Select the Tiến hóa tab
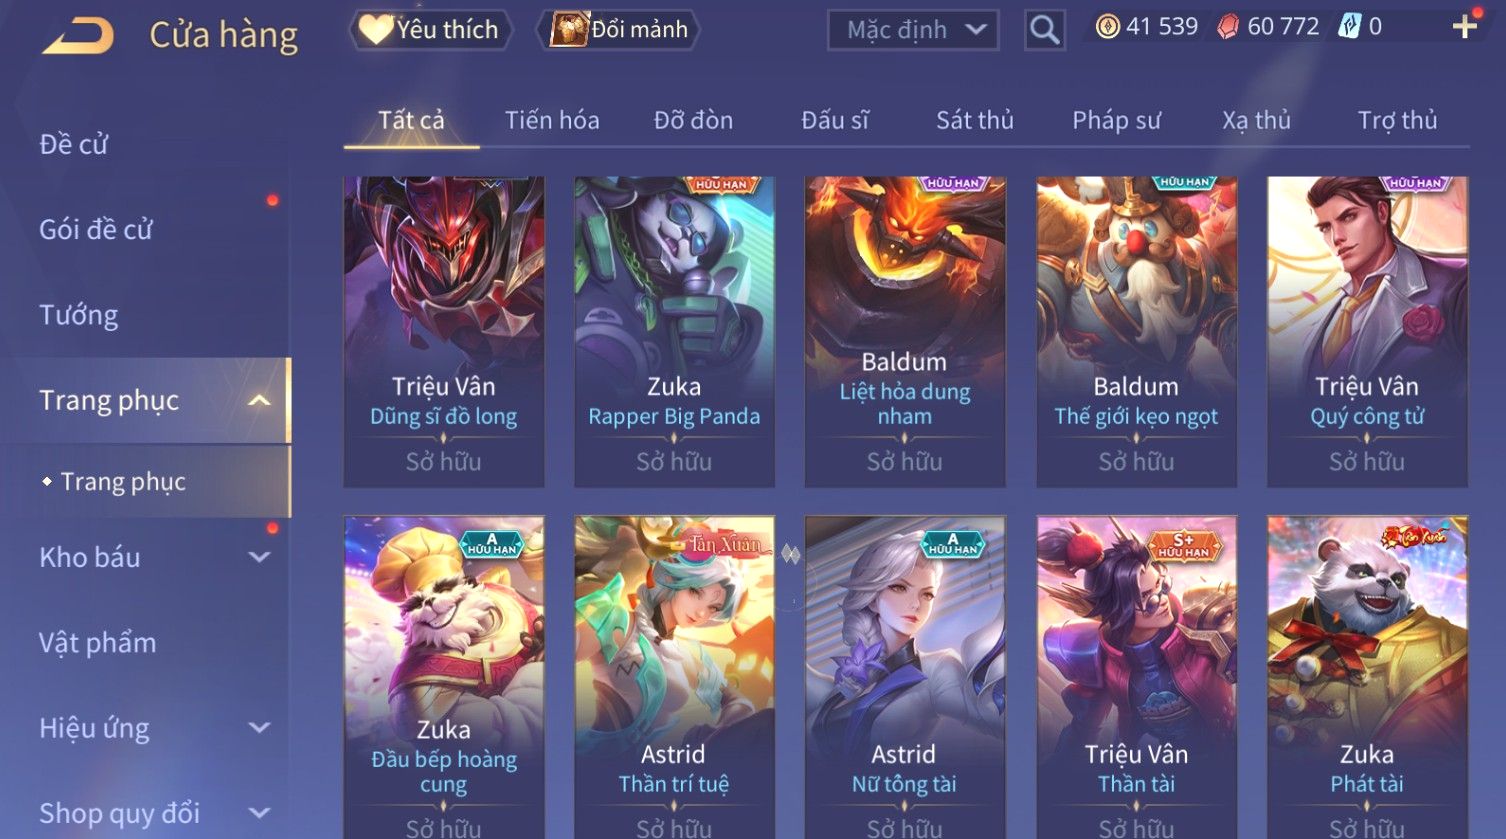The height and width of the screenshot is (839, 1506). pyautogui.click(x=552, y=121)
